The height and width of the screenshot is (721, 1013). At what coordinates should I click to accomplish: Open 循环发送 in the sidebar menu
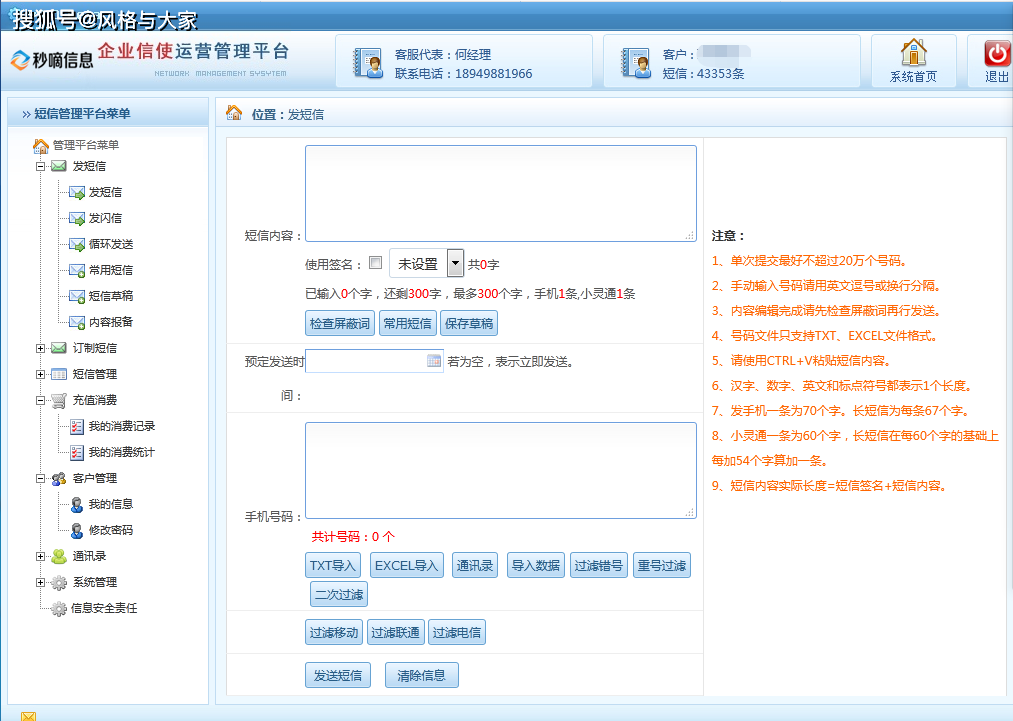point(111,244)
